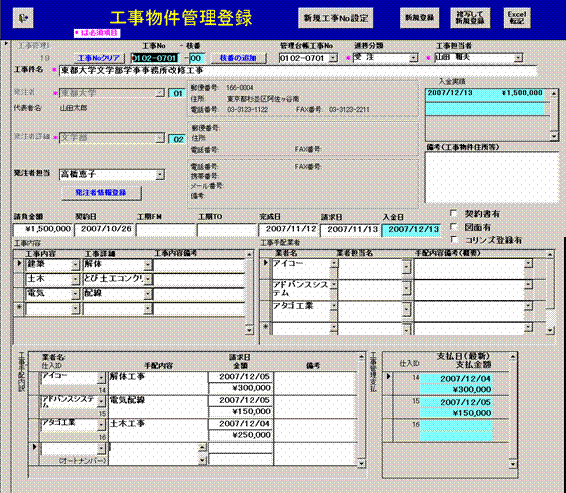Open the アイコー dropdown in 工事手配内訳
This screenshot has height=493, width=566.
101,378
